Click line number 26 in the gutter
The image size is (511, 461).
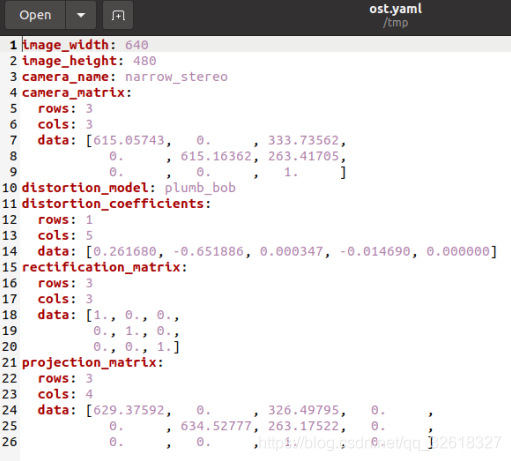tap(10, 442)
